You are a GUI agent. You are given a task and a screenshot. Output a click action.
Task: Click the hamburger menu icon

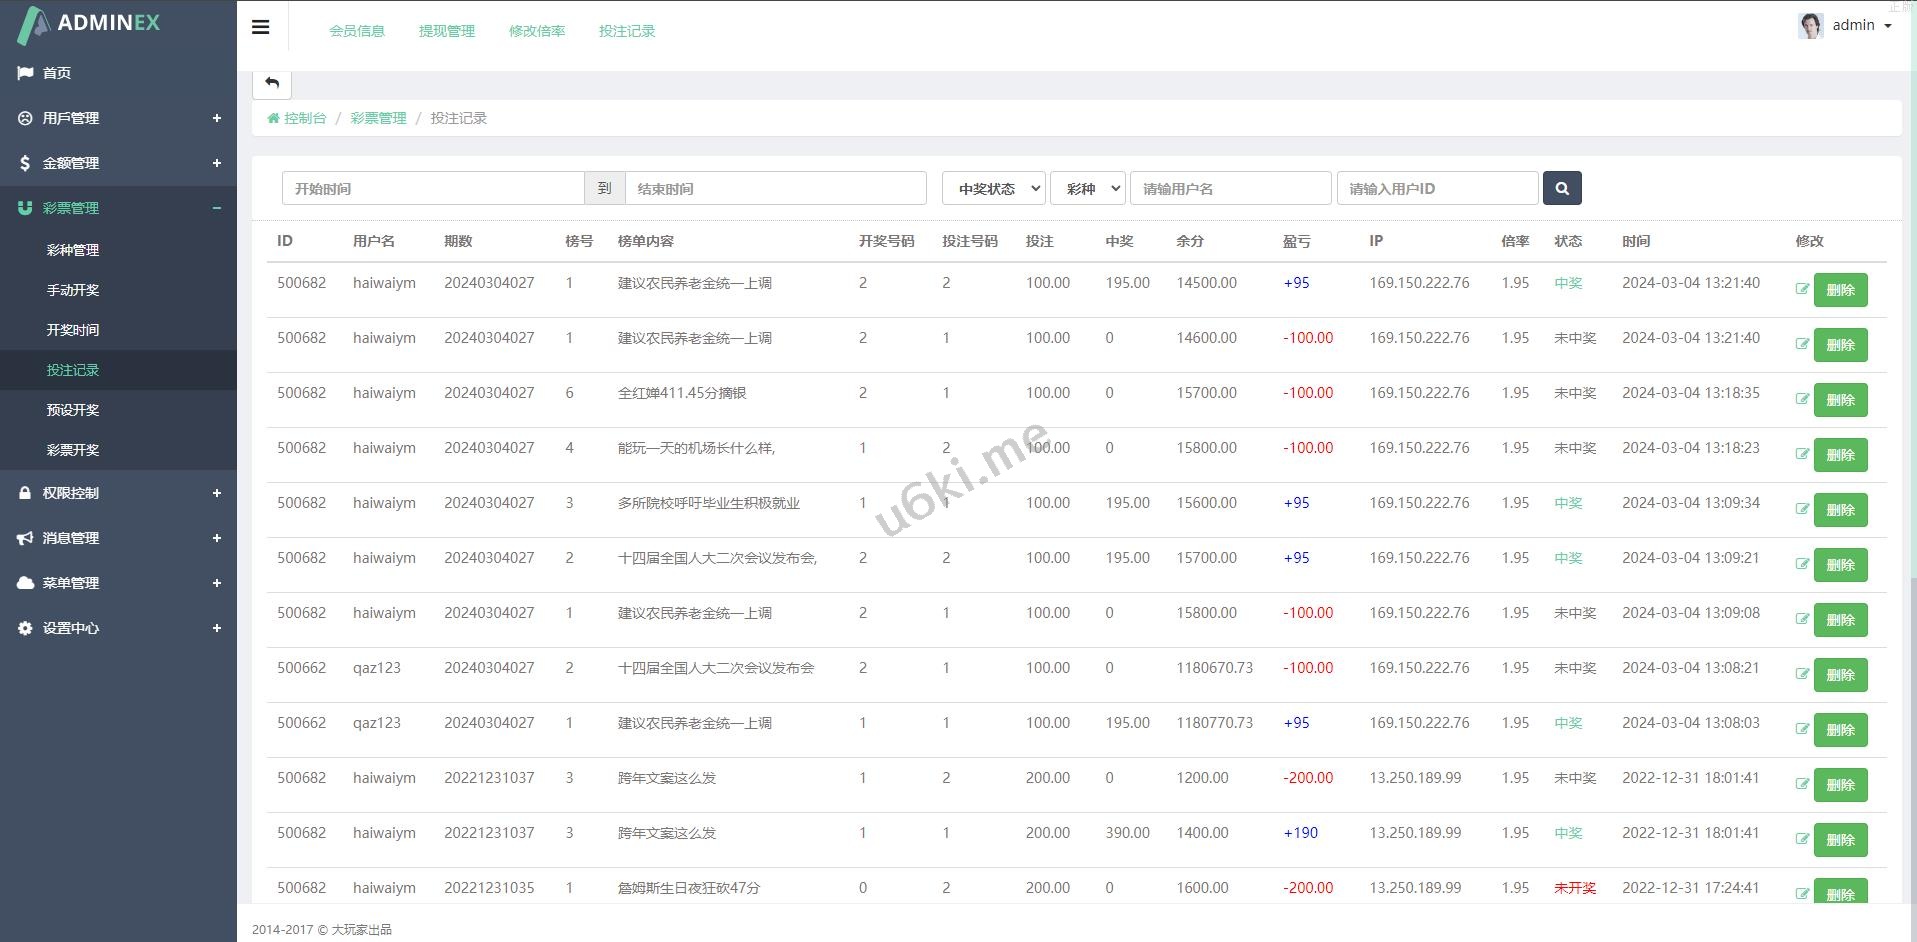tap(260, 28)
